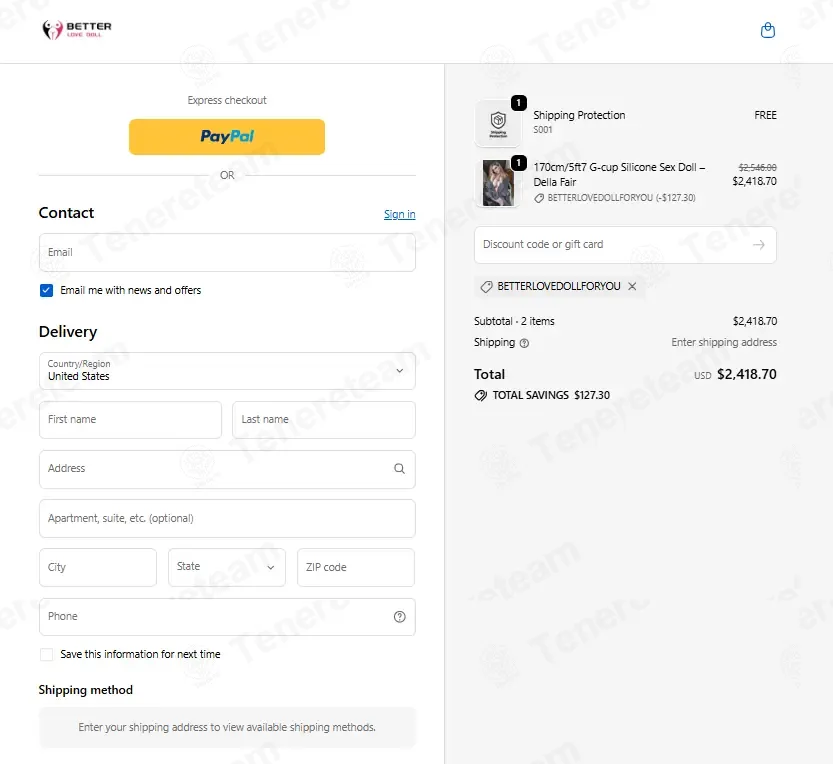
Task: Click the Better Love Doll logo
Action: pyautogui.click(x=77, y=30)
